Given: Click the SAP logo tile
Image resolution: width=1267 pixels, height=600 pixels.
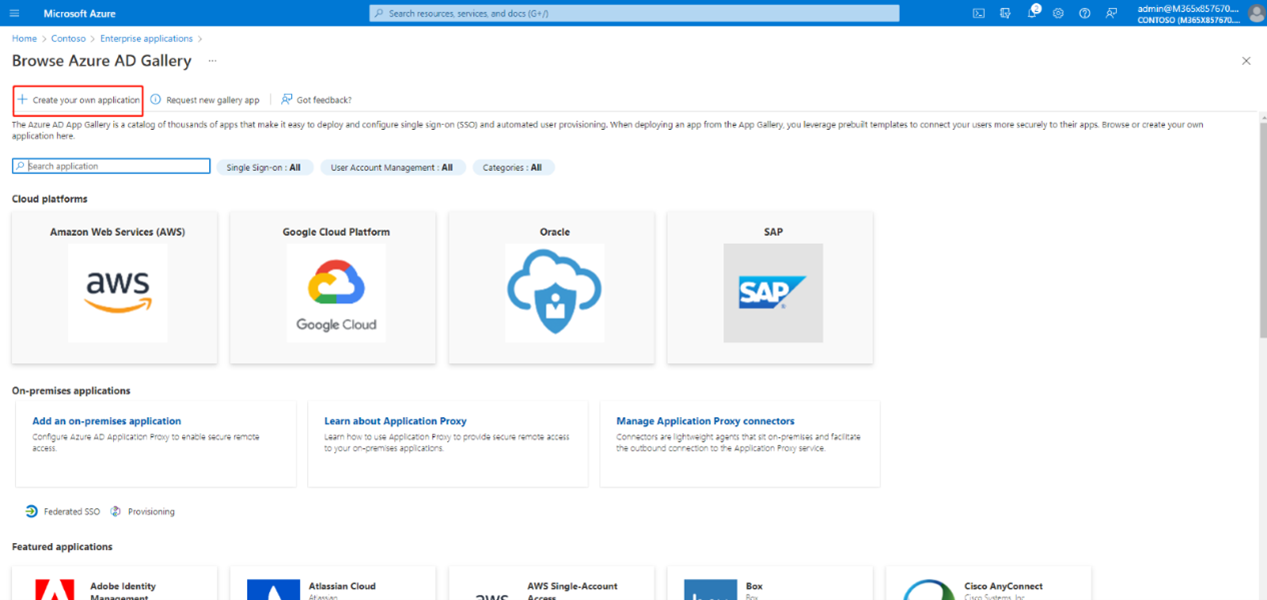Looking at the screenshot, I should pos(773,293).
